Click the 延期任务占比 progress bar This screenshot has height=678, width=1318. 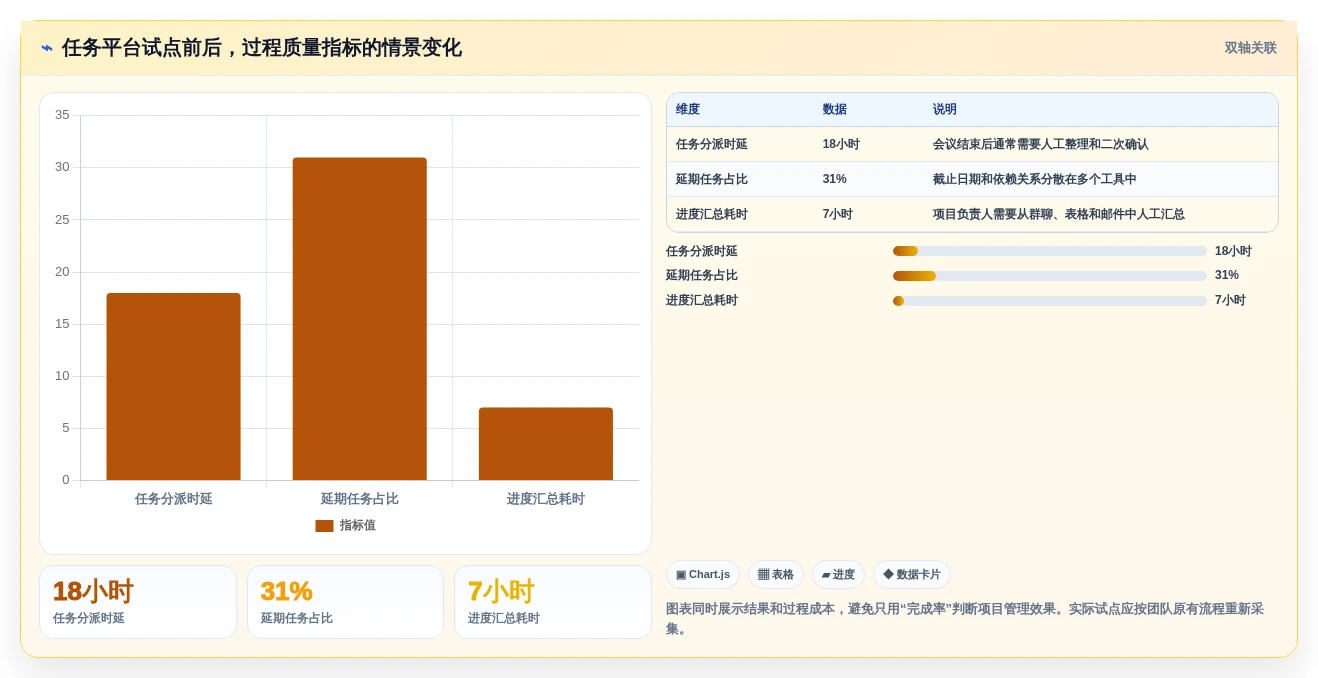coord(1050,276)
